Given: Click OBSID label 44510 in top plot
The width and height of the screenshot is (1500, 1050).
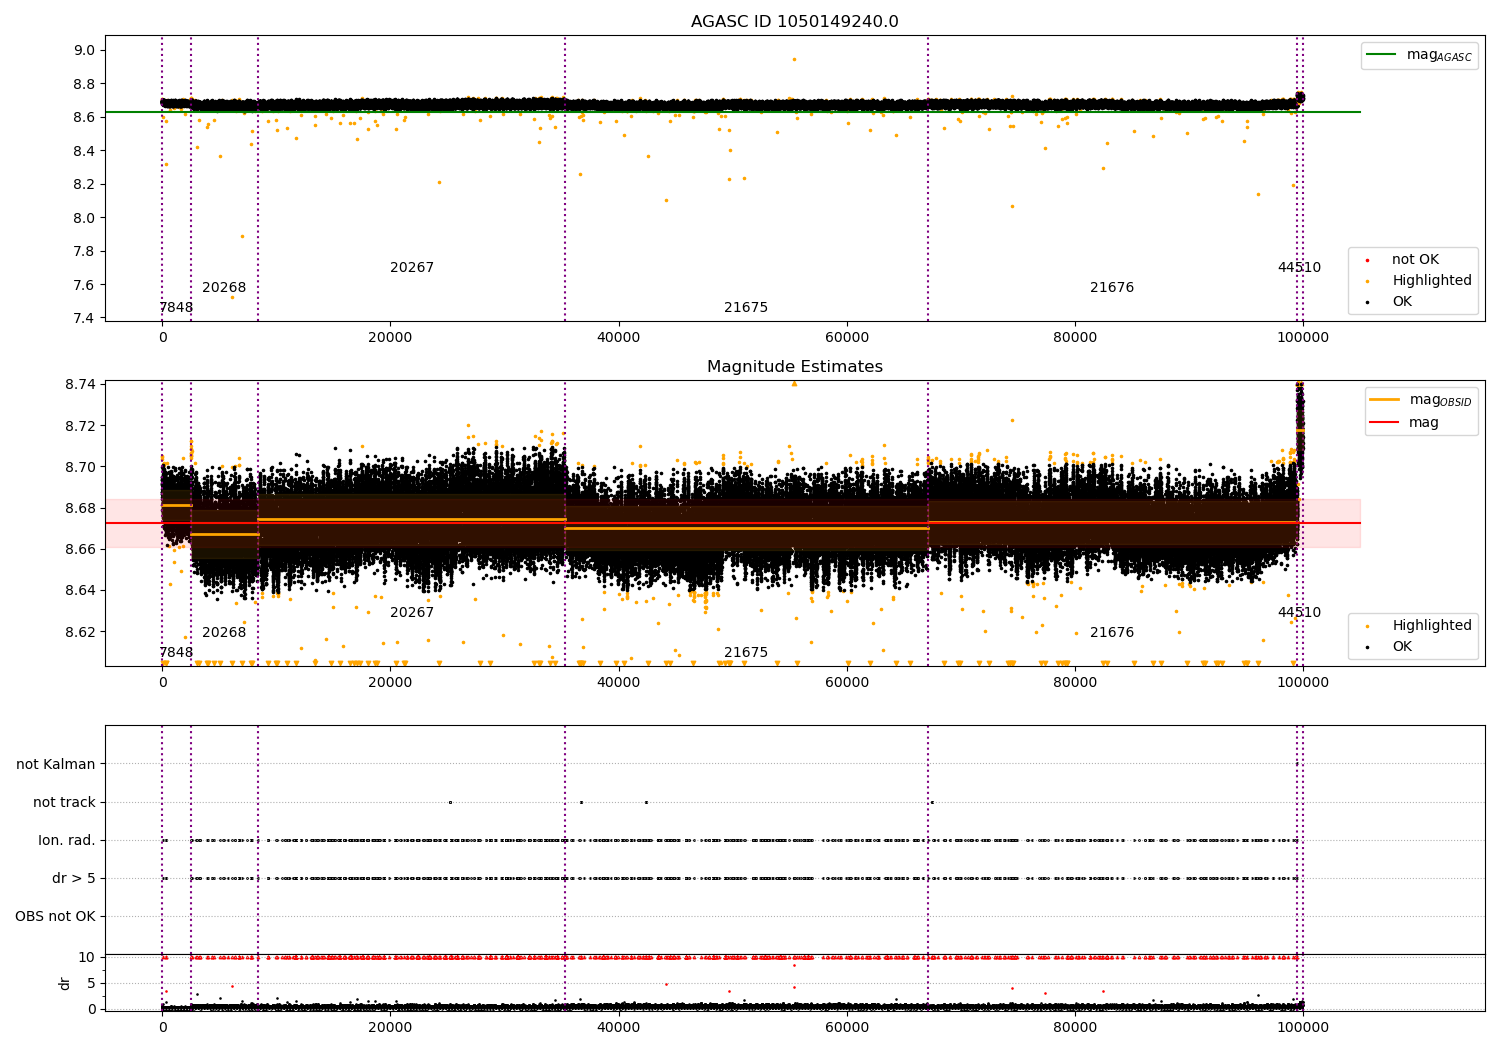Looking at the screenshot, I should [x=1299, y=268].
